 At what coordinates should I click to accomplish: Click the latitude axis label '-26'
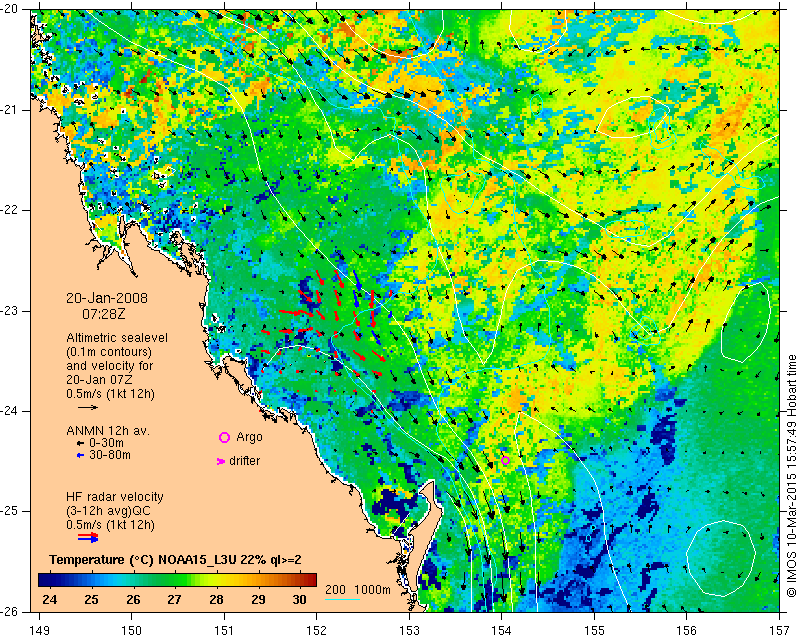click(x=10, y=611)
